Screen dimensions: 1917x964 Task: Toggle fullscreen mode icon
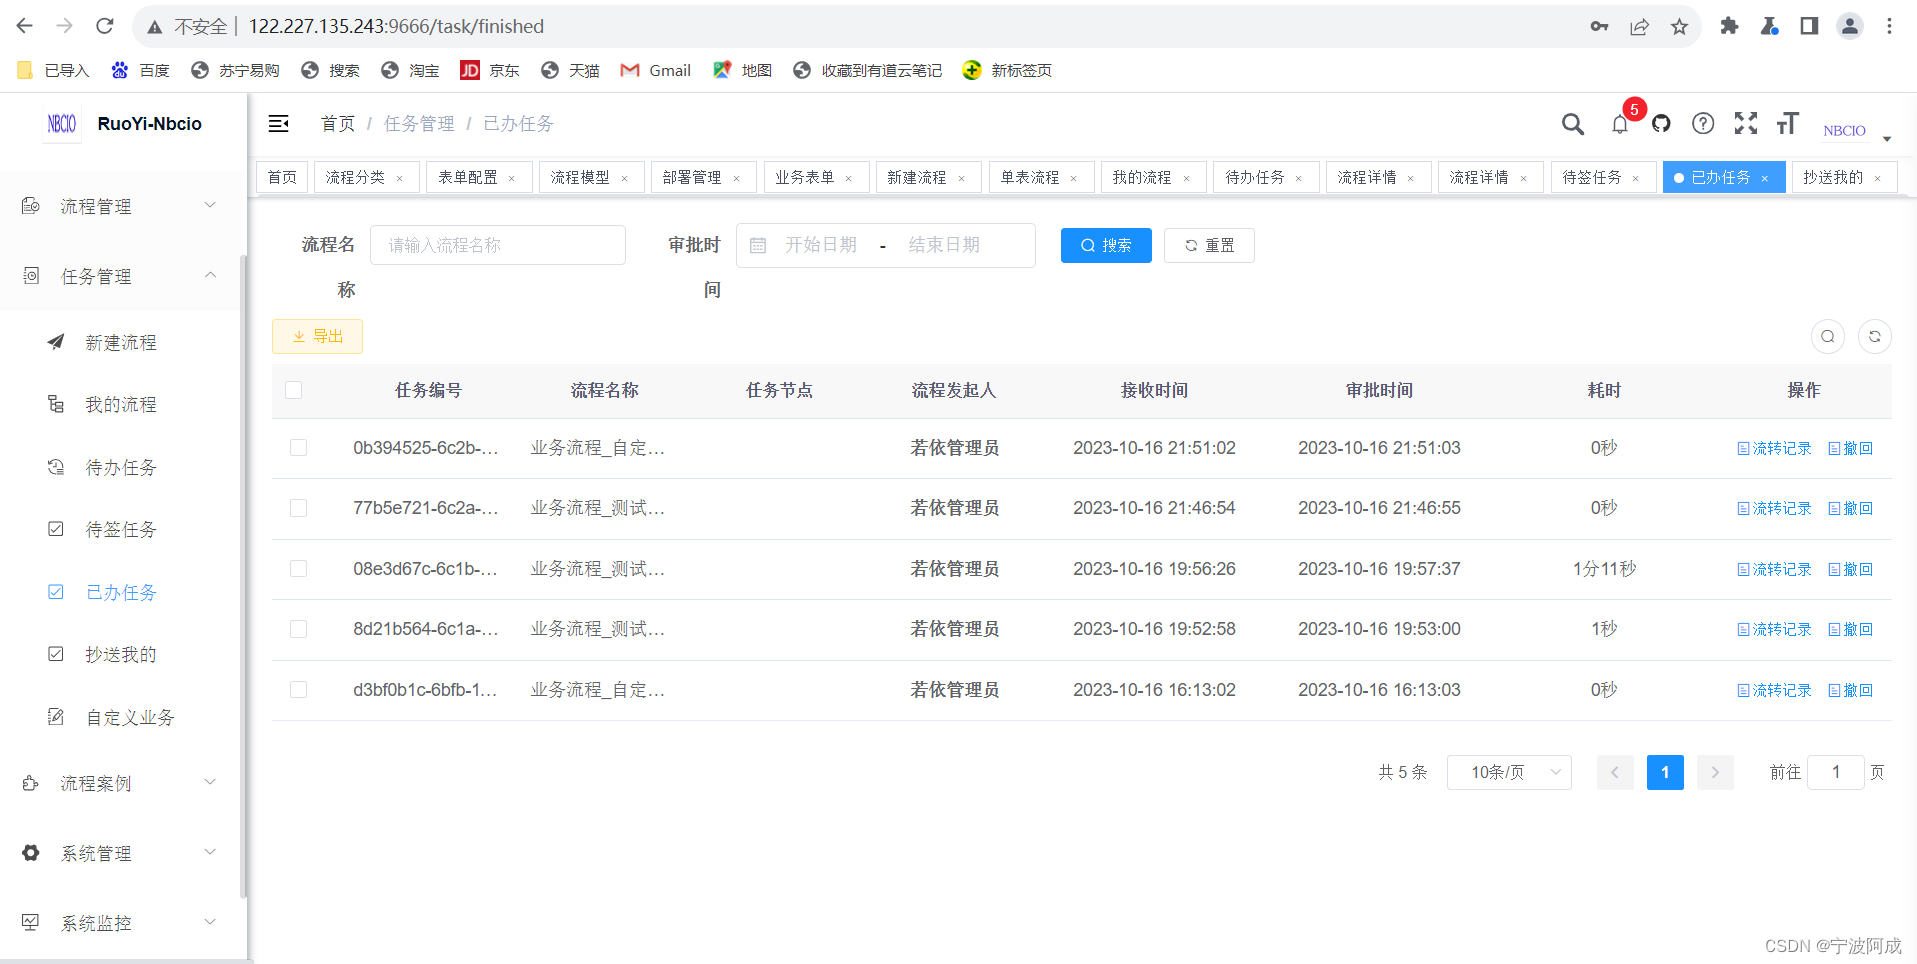(x=1746, y=123)
